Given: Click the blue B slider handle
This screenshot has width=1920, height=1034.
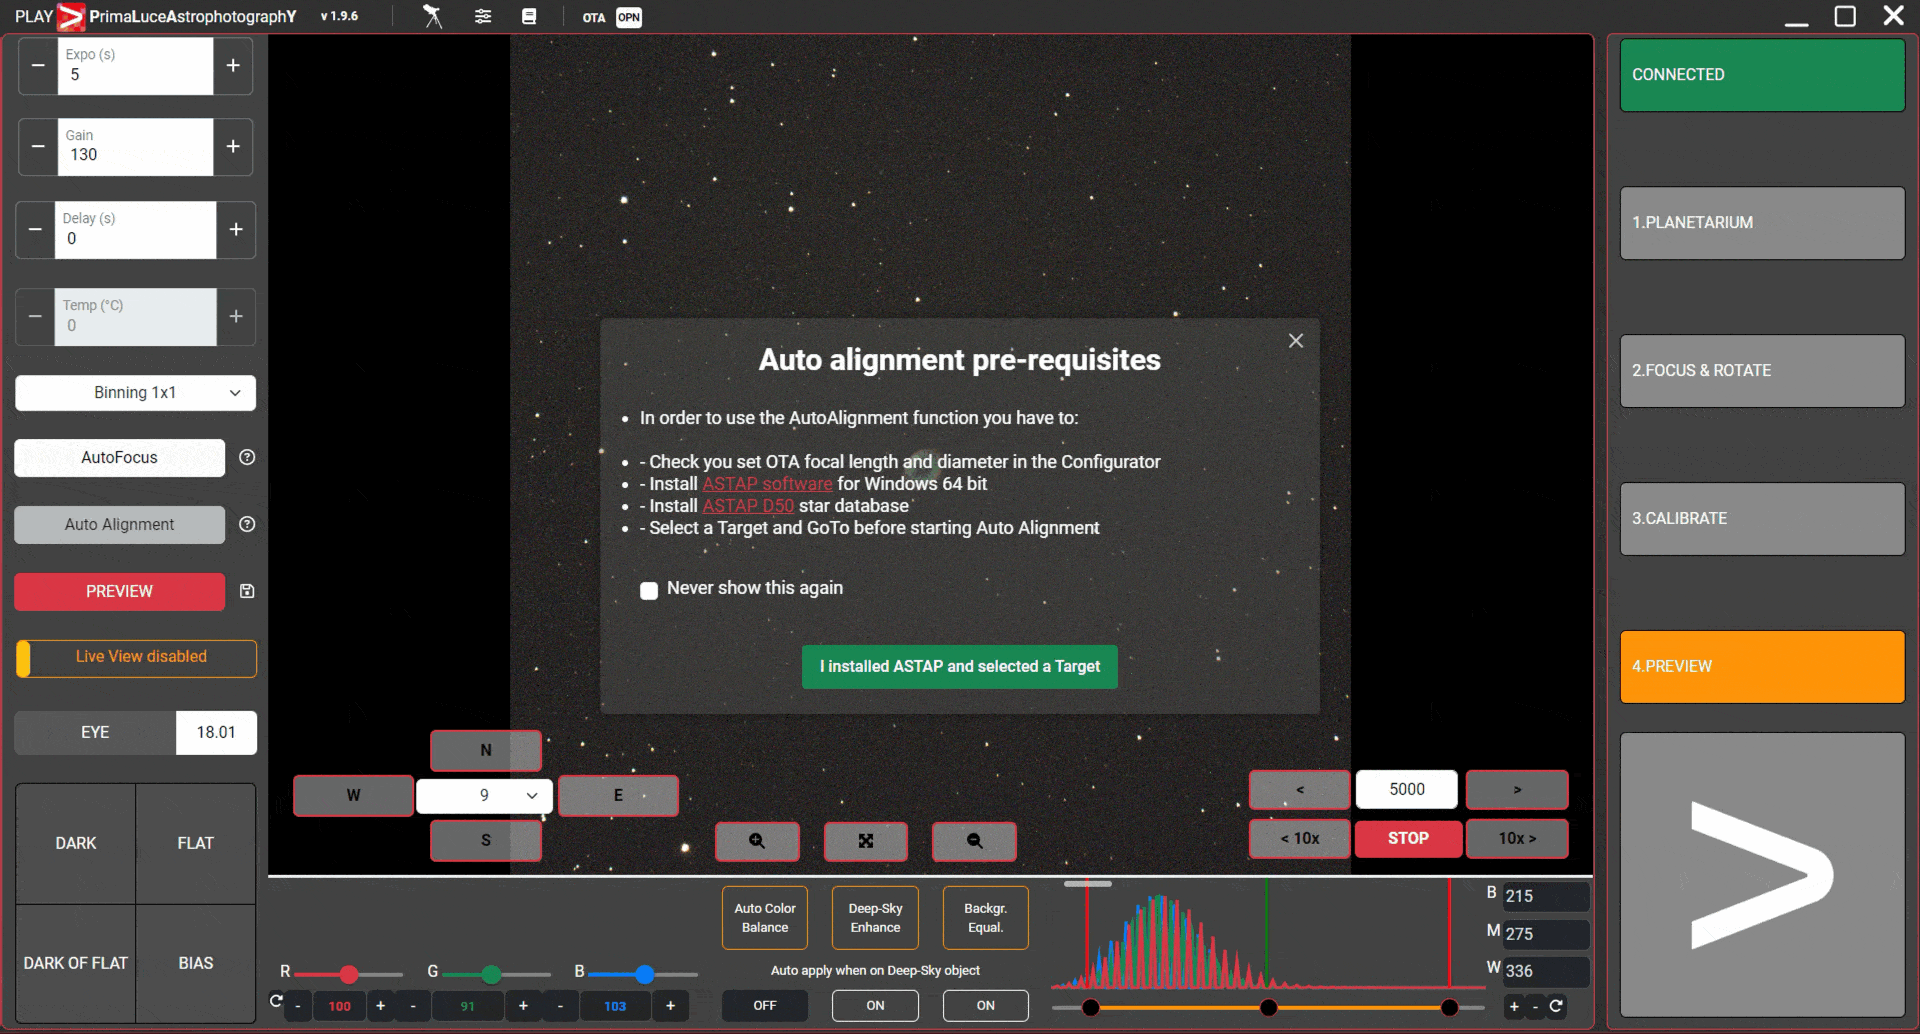Looking at the screenshot, I should pos(645,974).
